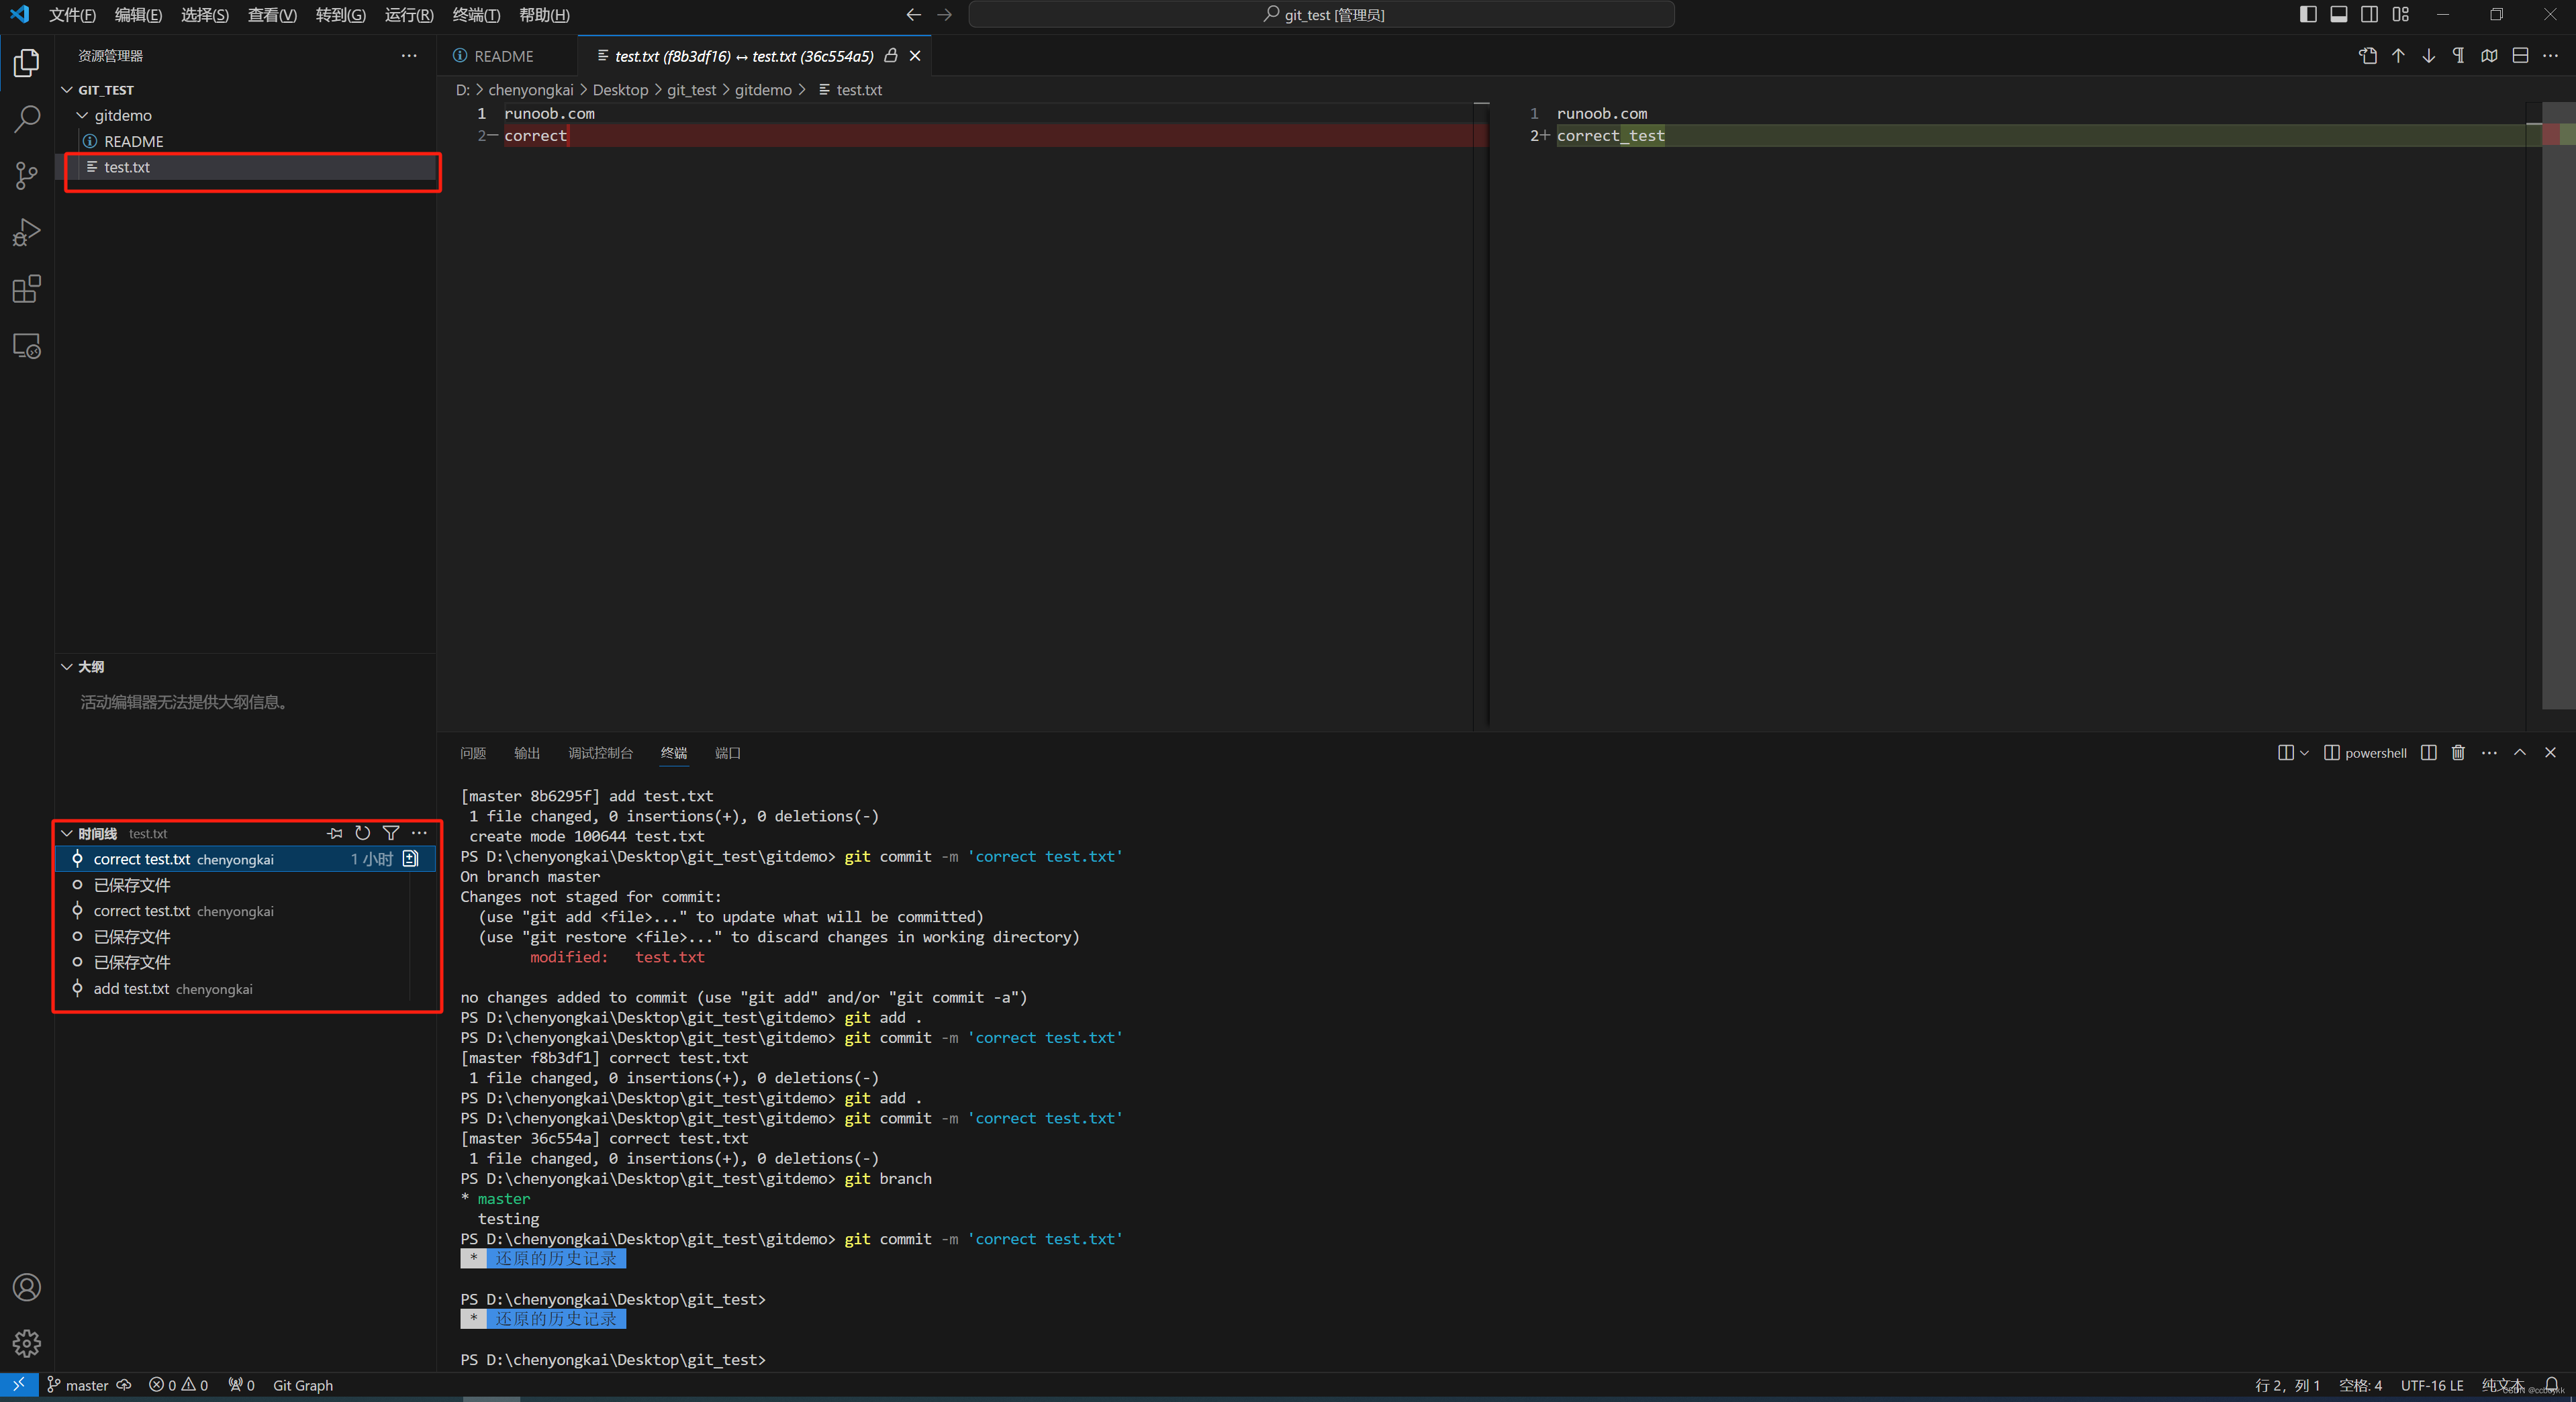Image resolution: width=2576 pixels, height=1402 pixels.
Task: Open the 查看(V) menu
Action: coord(272,15)
